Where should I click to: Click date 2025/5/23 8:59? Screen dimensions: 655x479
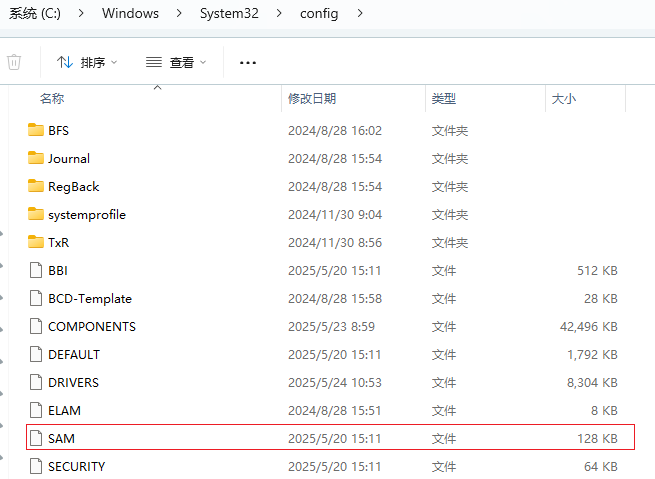331,327
